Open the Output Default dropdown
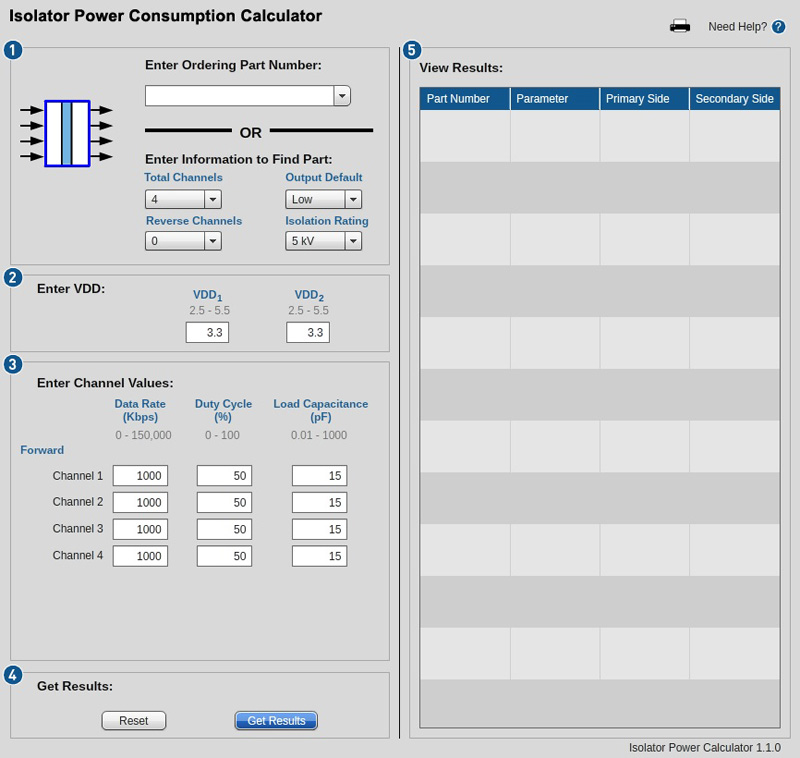The width and height of the screenshot is (800, 758). pos(352,199)
